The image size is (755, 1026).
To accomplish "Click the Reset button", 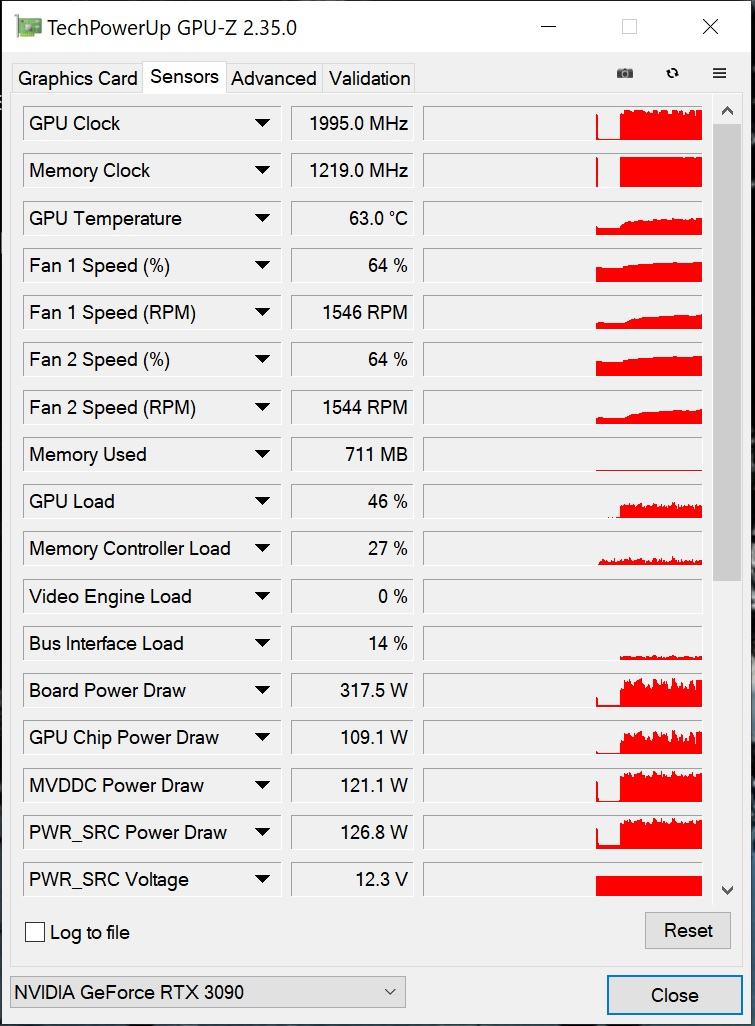I will [x=688, y=930].
